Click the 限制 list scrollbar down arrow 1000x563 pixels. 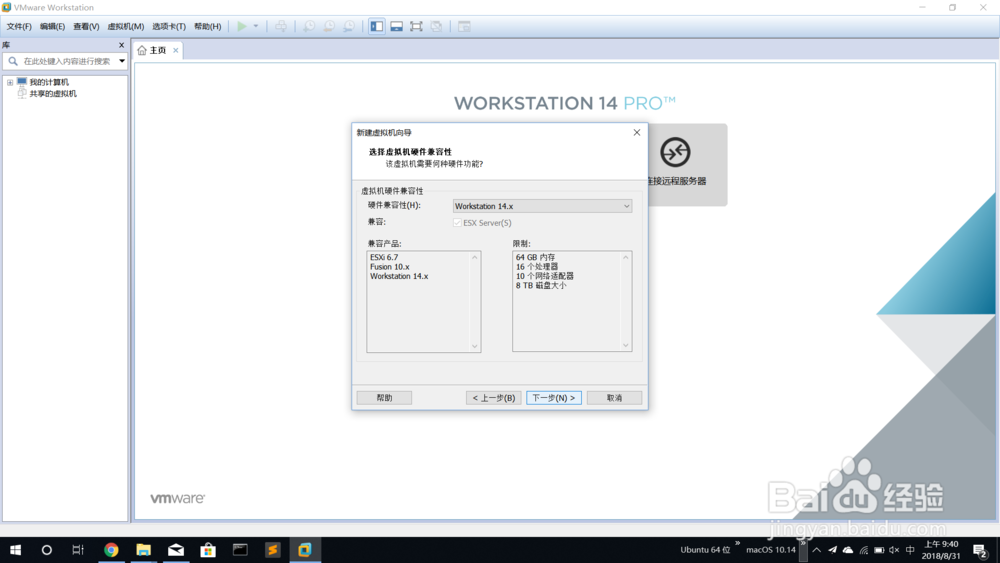click(x=626, y=346)
